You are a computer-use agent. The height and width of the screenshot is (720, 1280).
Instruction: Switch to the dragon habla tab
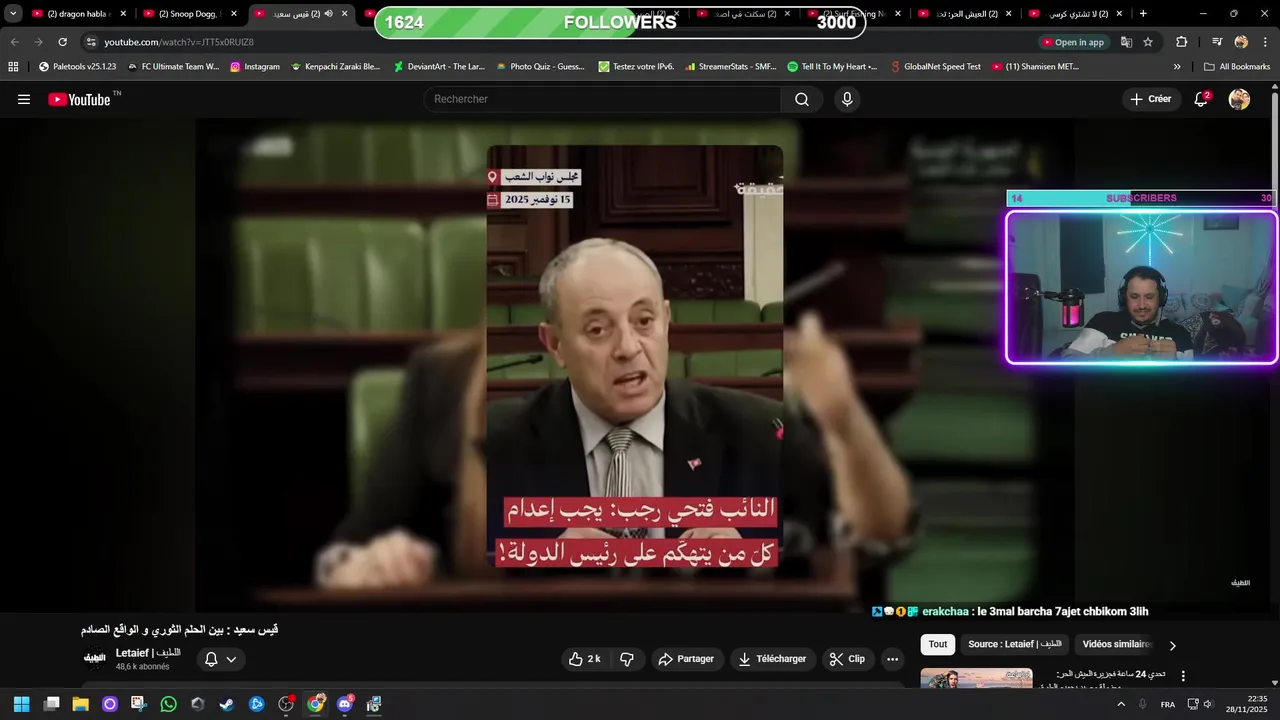point(77,14)
